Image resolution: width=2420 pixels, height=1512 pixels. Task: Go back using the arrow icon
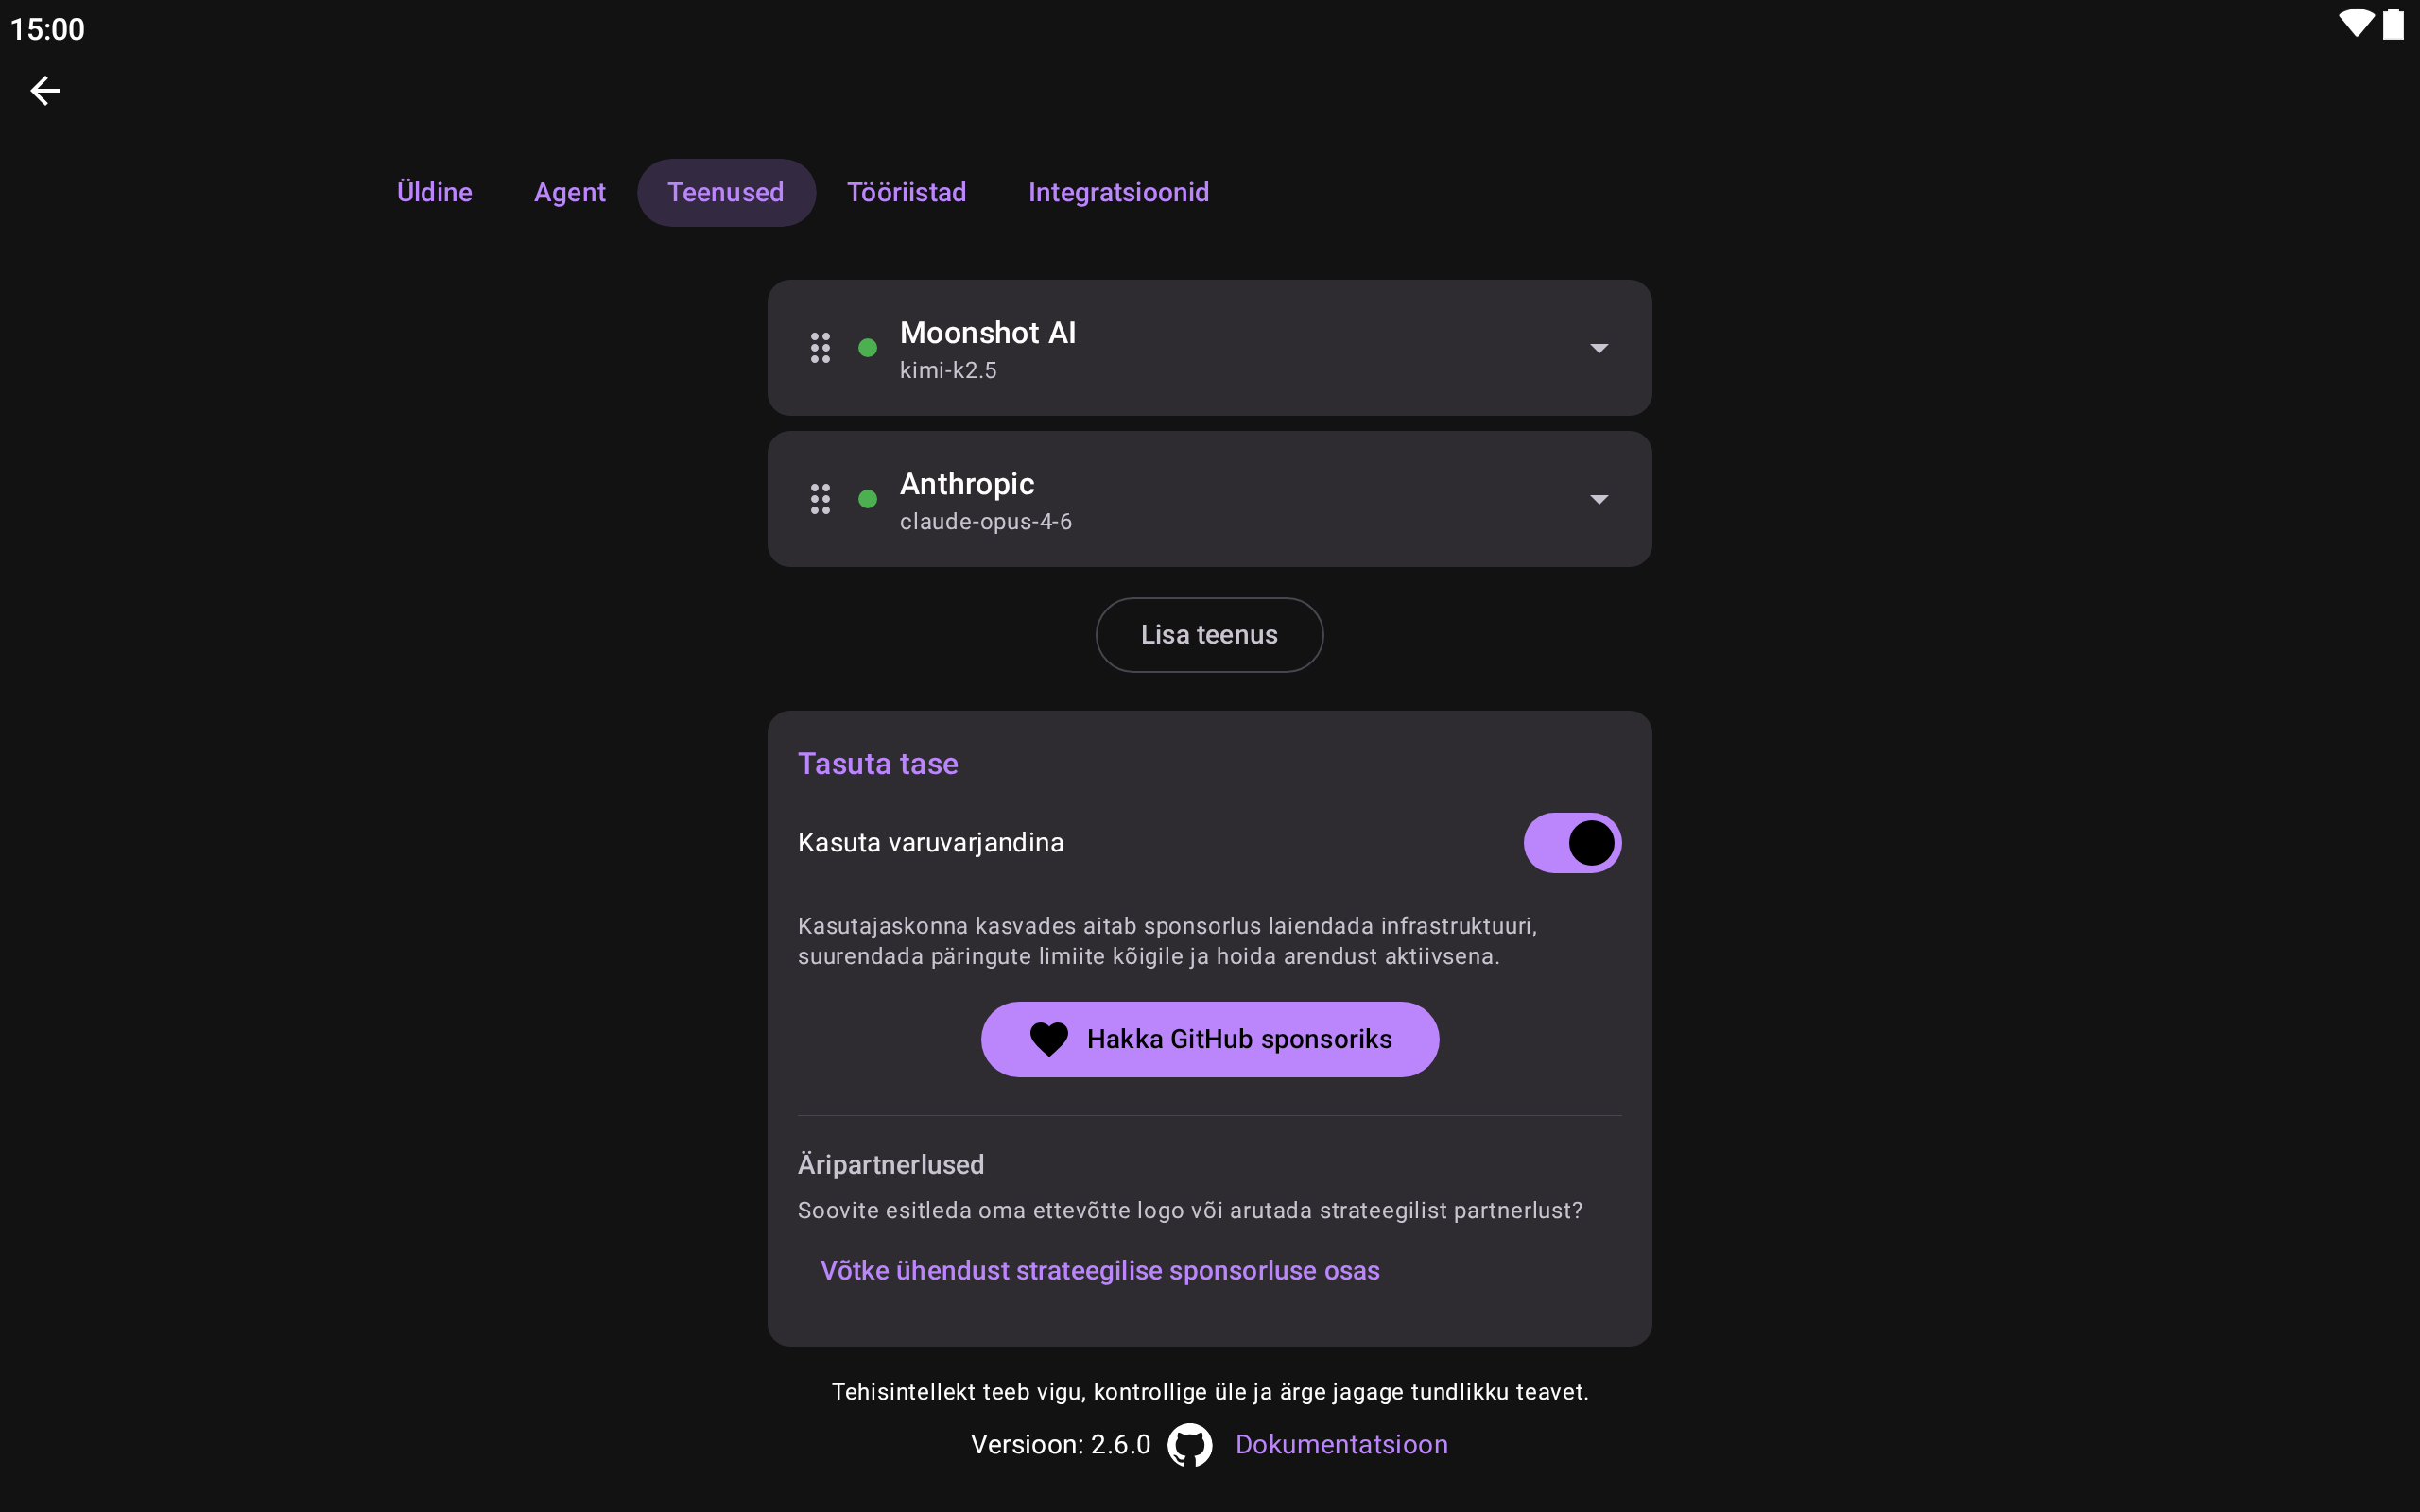pos(45,91)
